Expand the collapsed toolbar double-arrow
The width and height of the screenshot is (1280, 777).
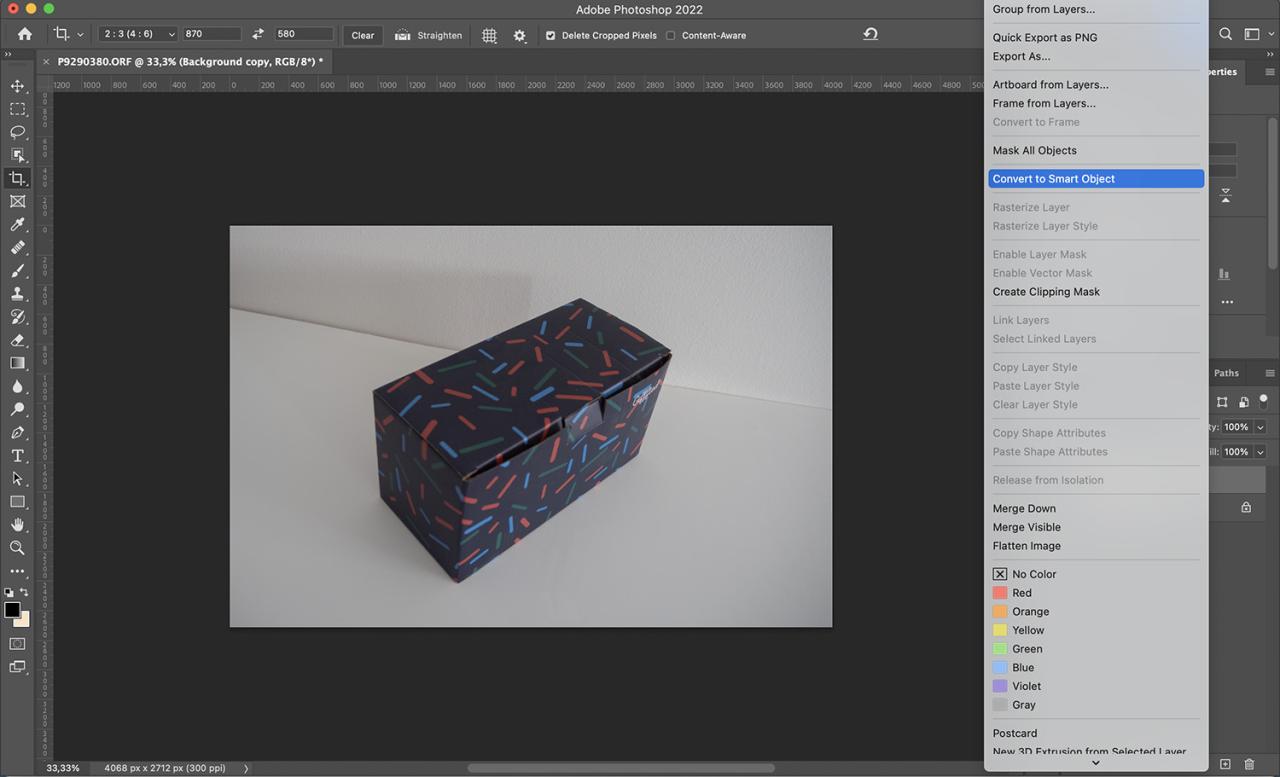(8, 54)
